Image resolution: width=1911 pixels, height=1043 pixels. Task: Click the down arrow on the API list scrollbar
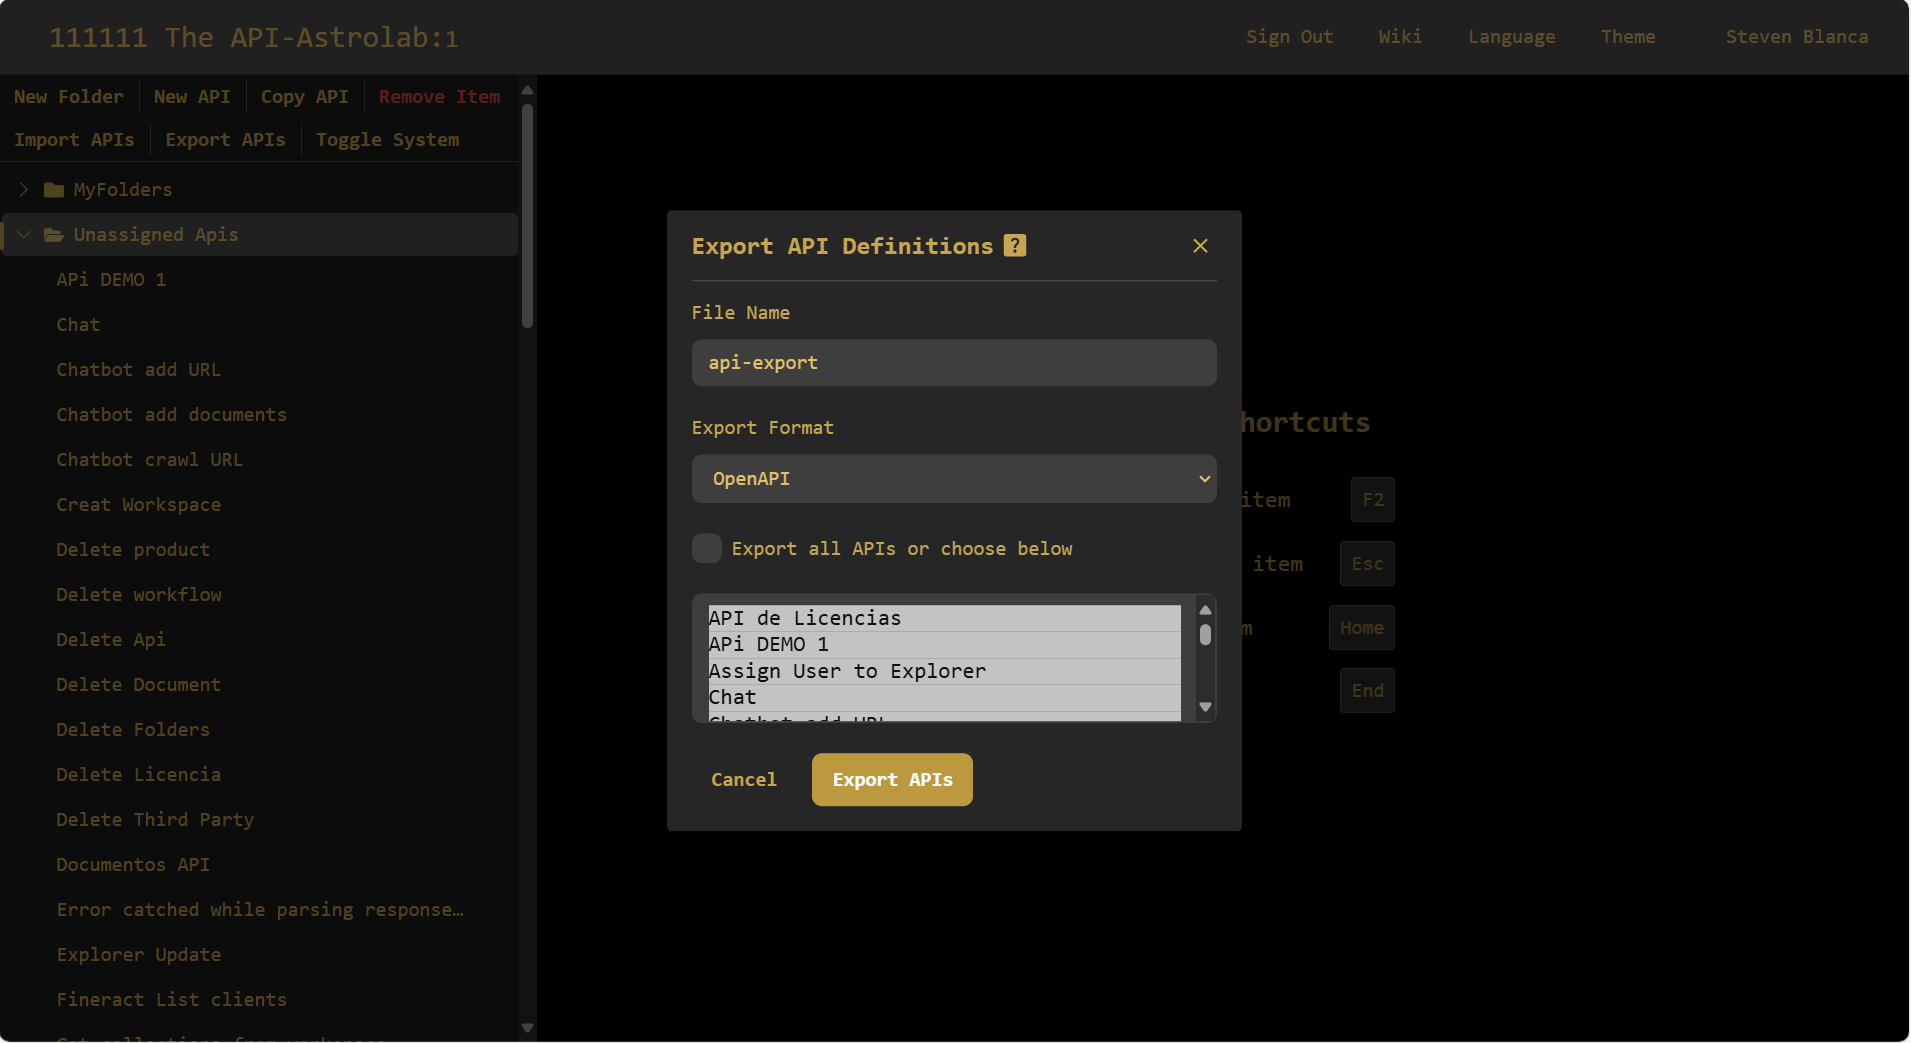click(x=1205, y=706)
